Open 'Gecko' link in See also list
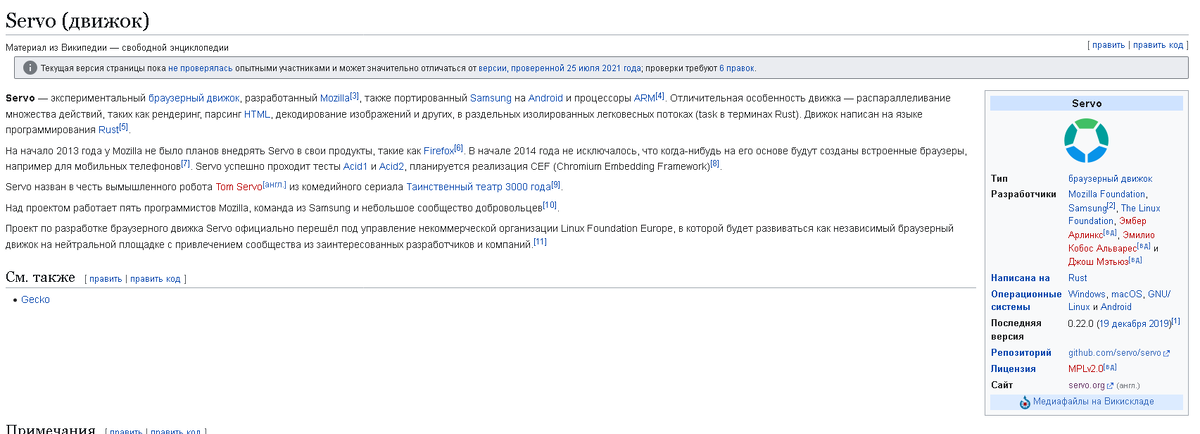Image resolution: width=1200 pixels, height=434 pixels. [35, 300]
